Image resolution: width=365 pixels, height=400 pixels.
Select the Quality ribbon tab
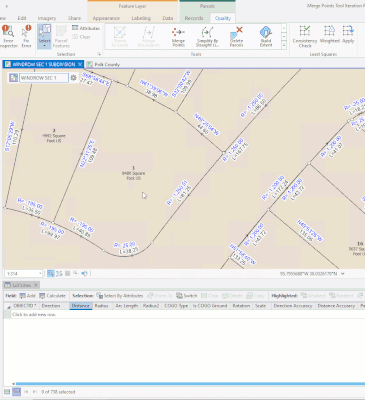pyautogui.click(x=223, y=18)
